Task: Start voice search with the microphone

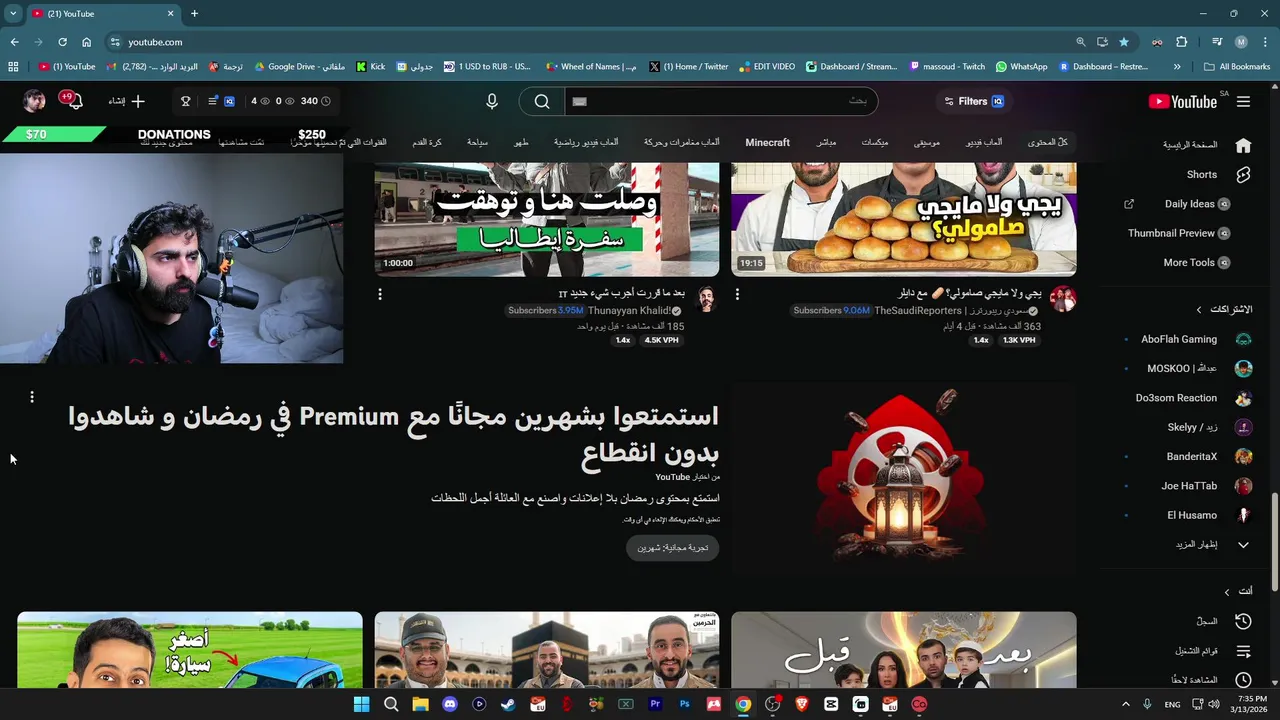Action: 491,101
